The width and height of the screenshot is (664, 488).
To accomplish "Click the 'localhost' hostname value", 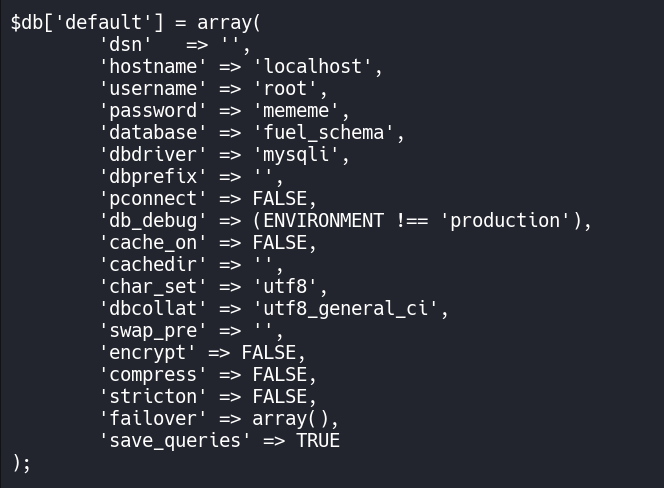I will (x=317, y=67).
